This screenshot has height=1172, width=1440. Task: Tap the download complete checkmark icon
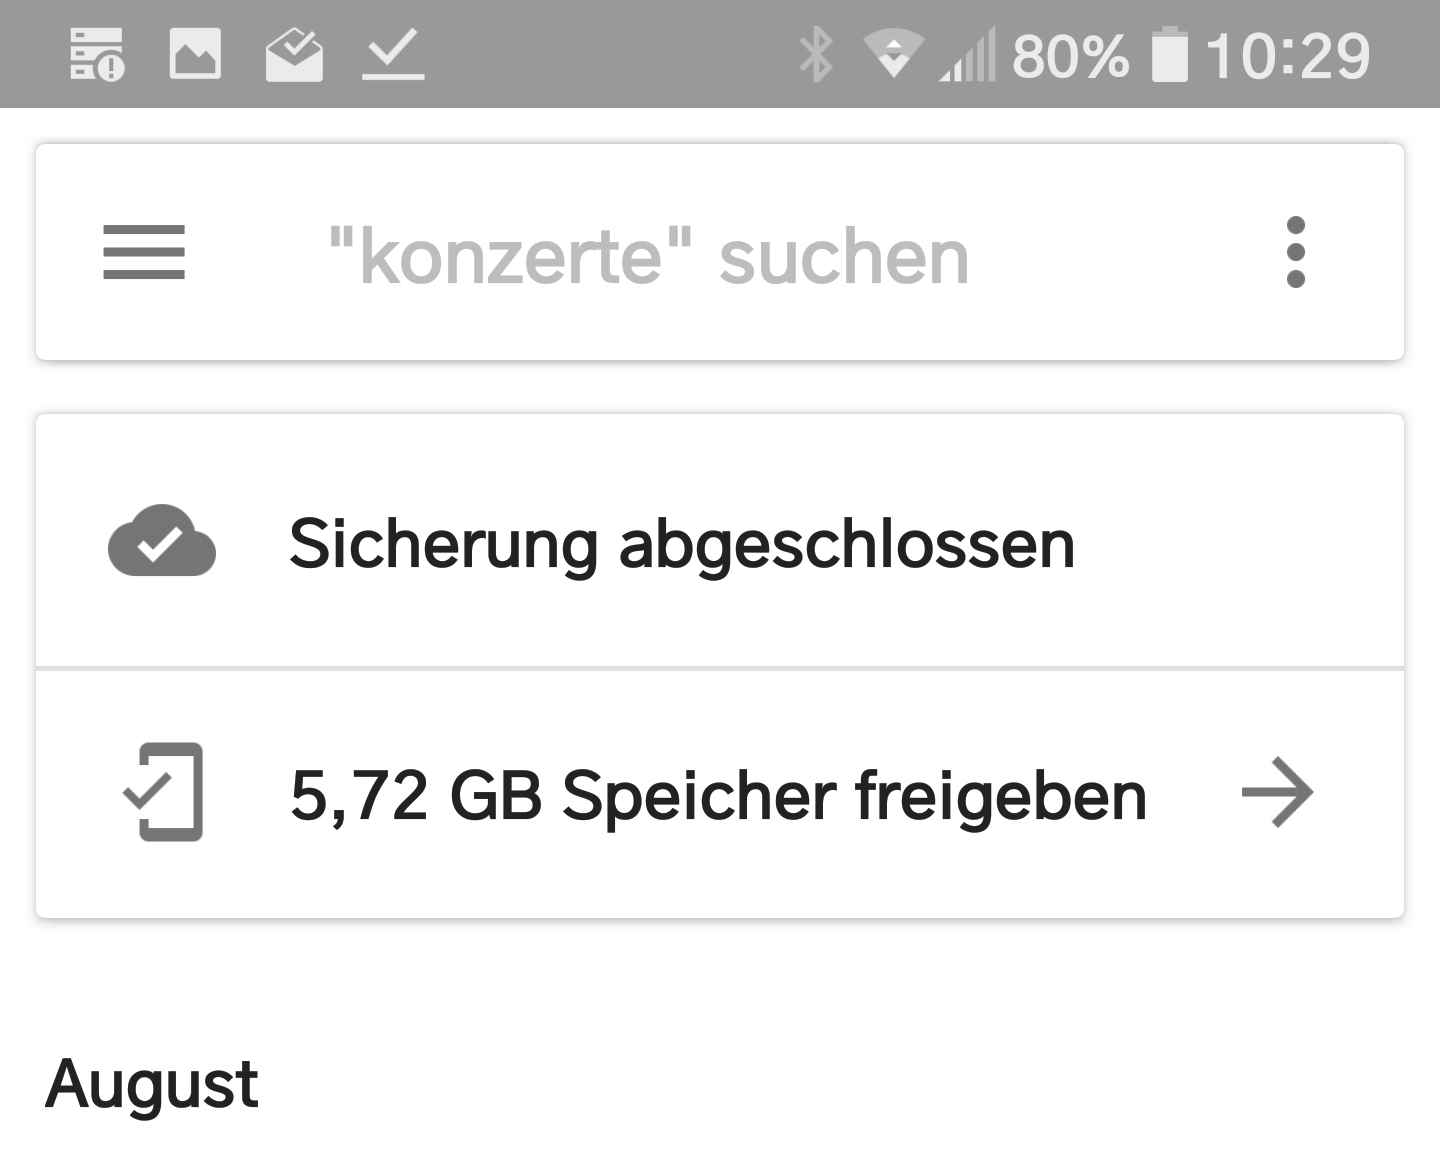click(393, 54)
